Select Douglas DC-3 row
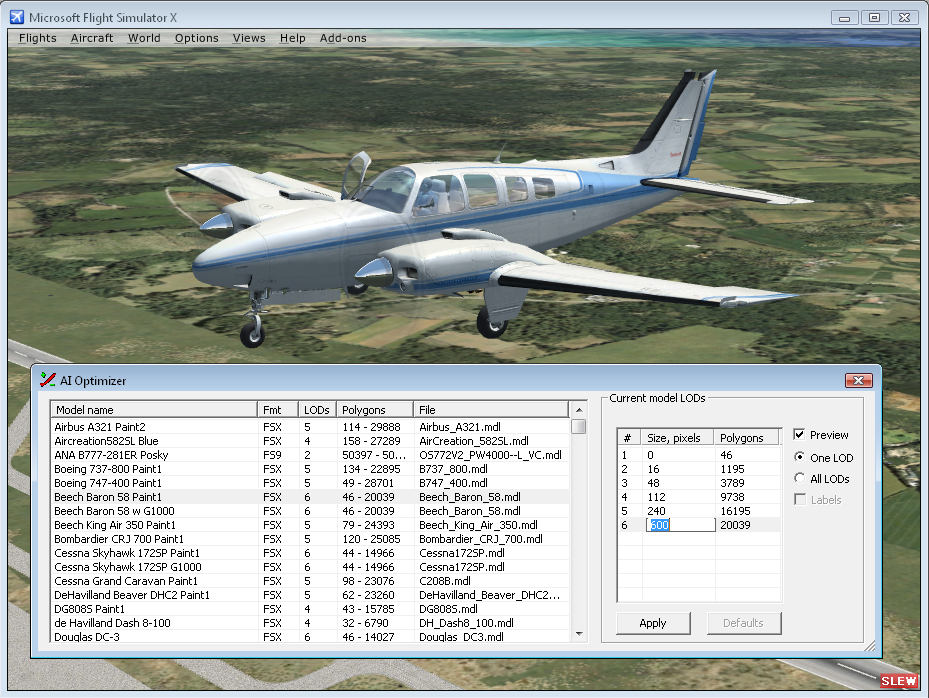The width and height of the screenshot is (929, 698). point(310,637)
